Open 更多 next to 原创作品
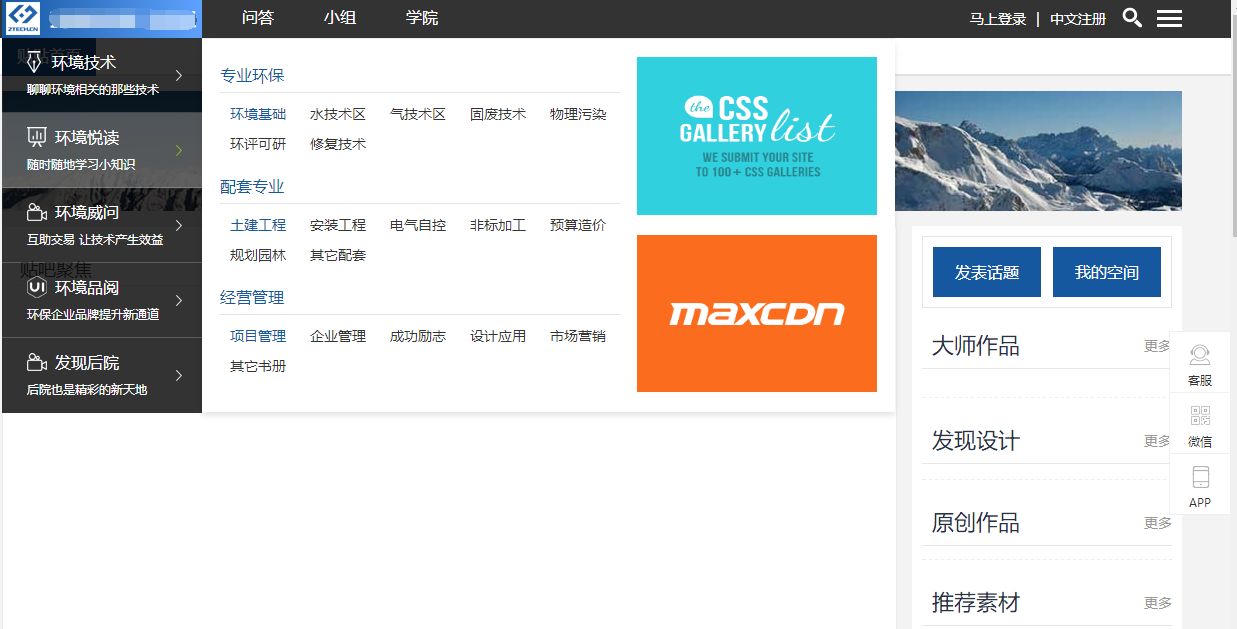Screen dimensions: 1237x629 [x=1158, y=523]
